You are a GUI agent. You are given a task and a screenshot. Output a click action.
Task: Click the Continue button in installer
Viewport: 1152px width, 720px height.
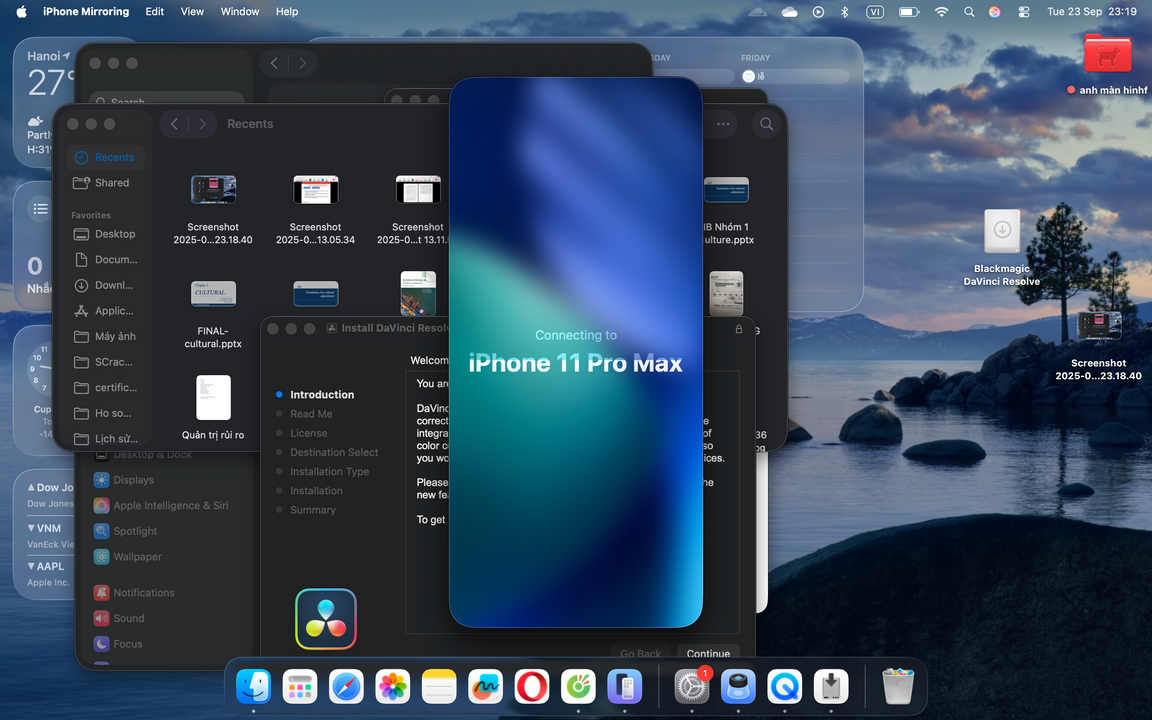pos(708,654)
